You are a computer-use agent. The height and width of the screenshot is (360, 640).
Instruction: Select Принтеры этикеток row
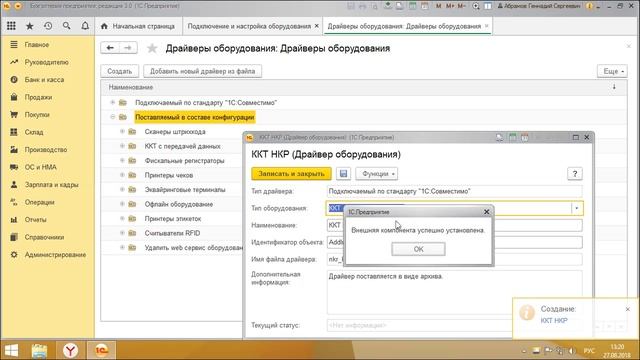[173, 219]
